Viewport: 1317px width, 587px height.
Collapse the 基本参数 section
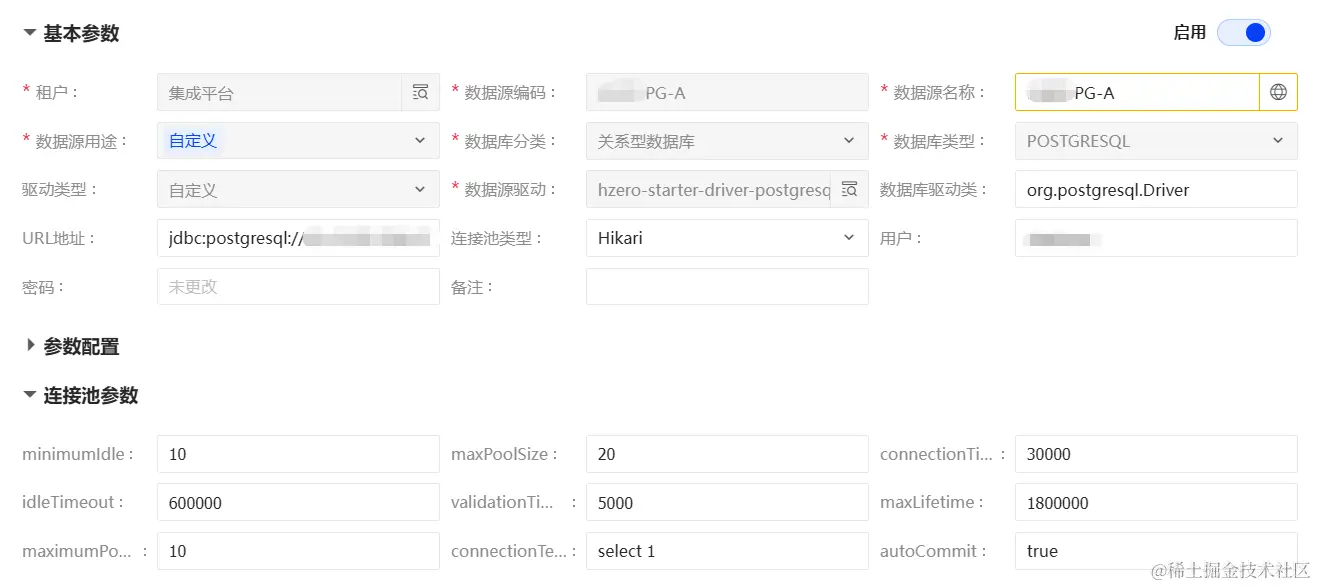71,33
